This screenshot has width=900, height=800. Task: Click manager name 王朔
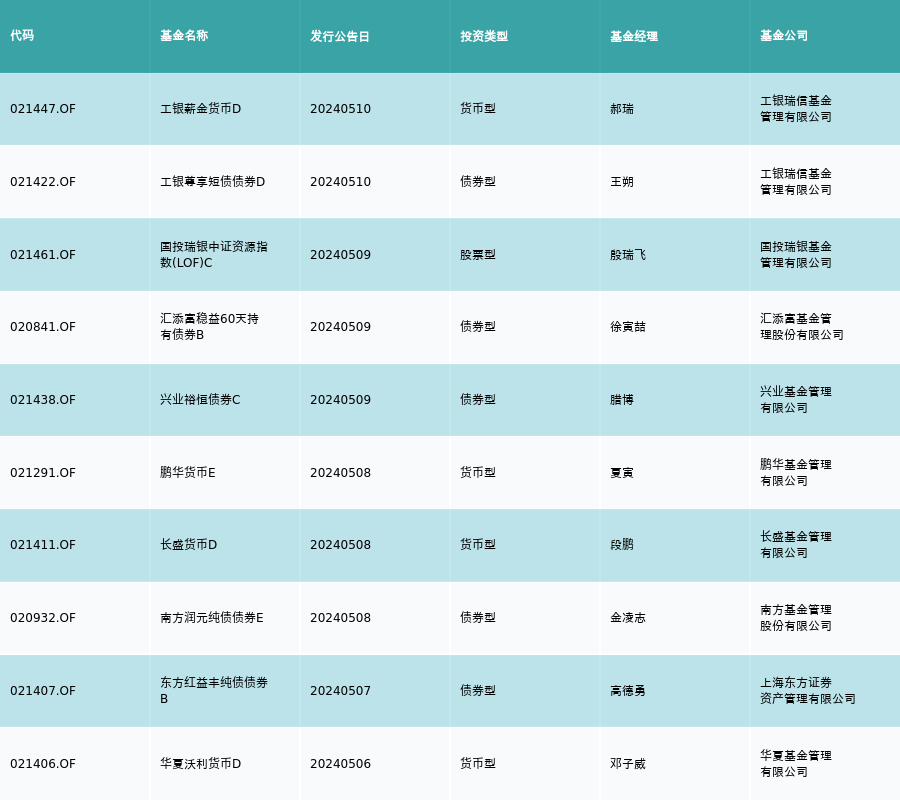click(622, 181)
